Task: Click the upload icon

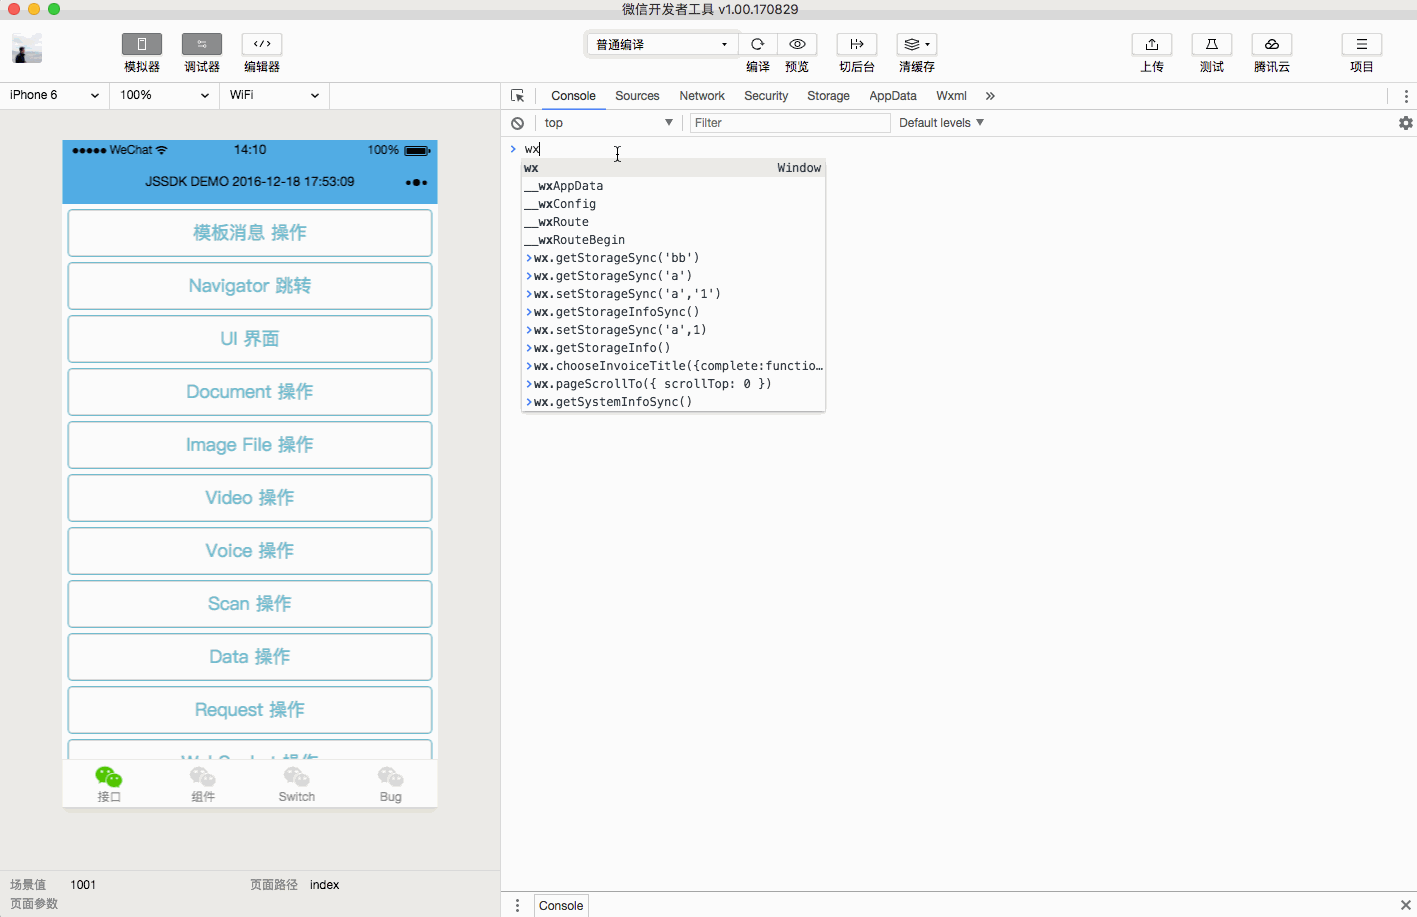Action: (1151, 44)
